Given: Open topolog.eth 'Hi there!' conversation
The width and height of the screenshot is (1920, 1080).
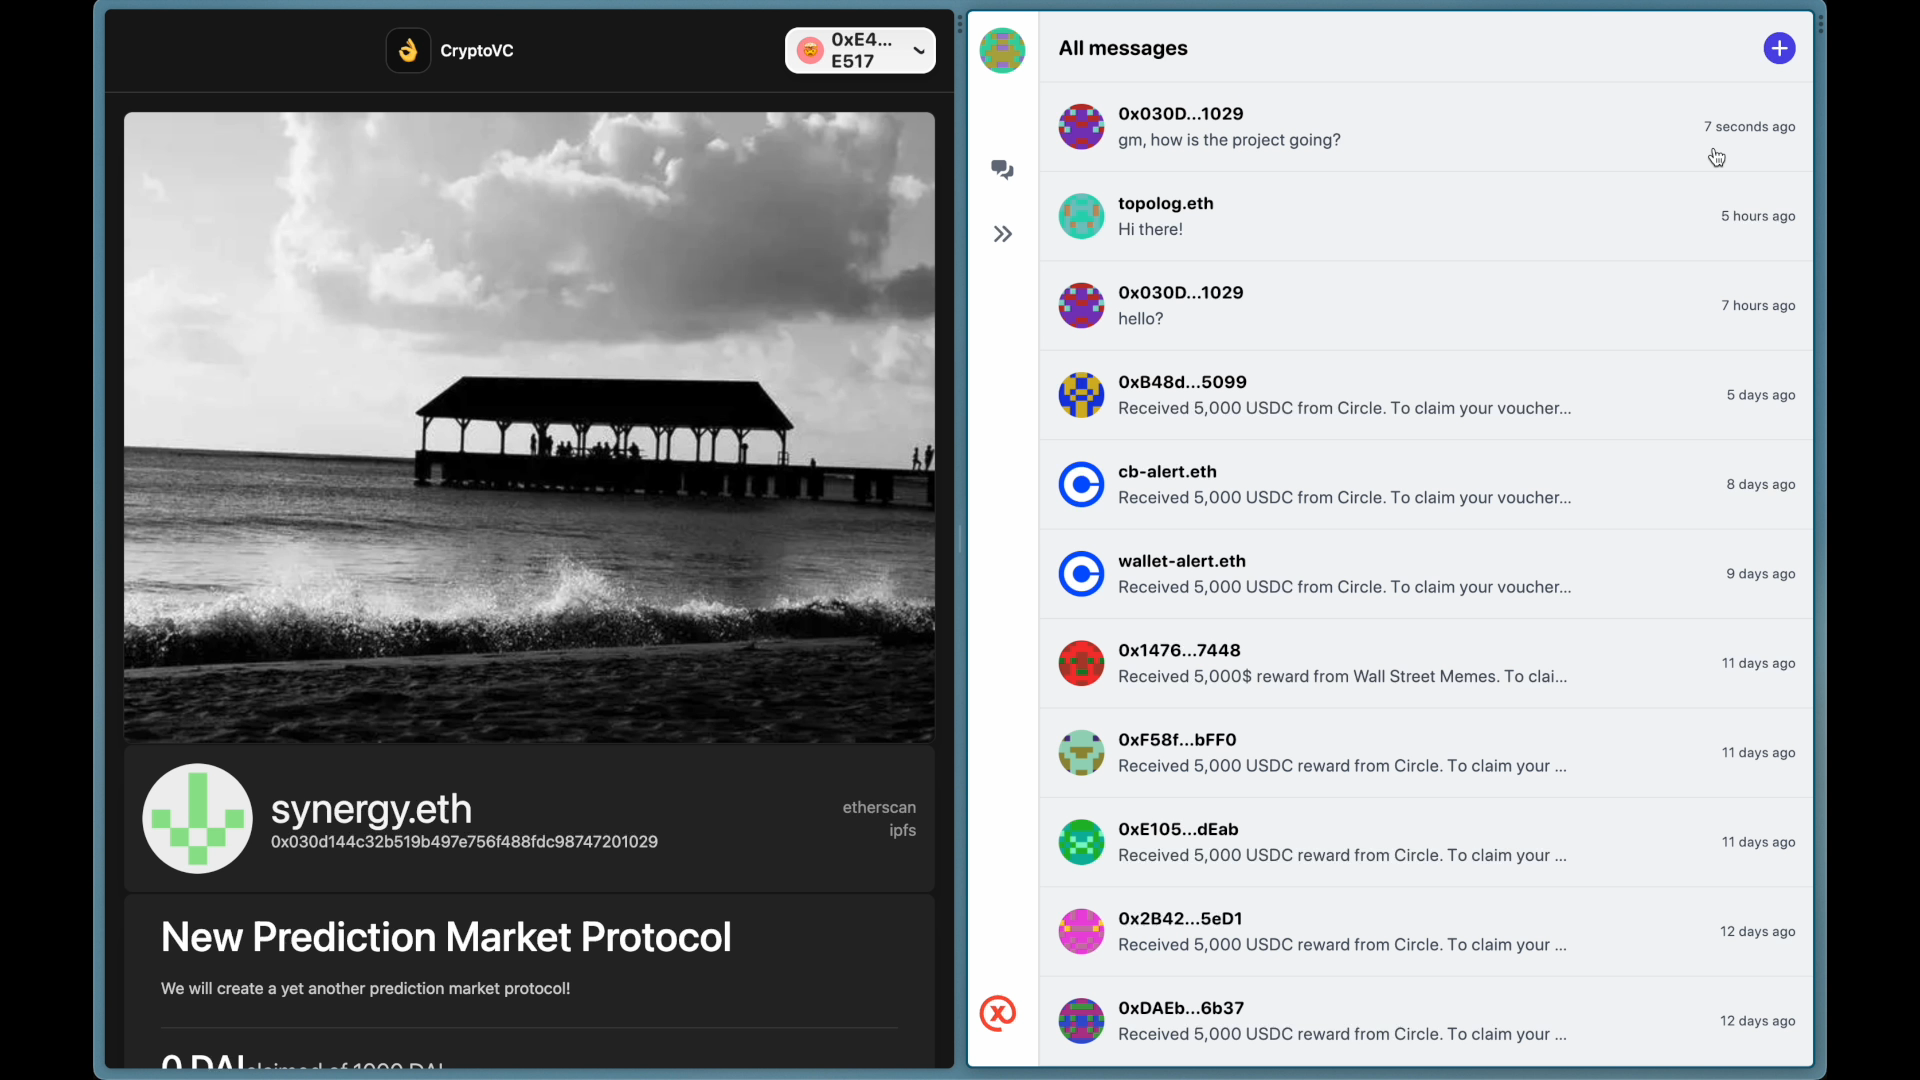Looking at the screenshot, I should 1426,216.
